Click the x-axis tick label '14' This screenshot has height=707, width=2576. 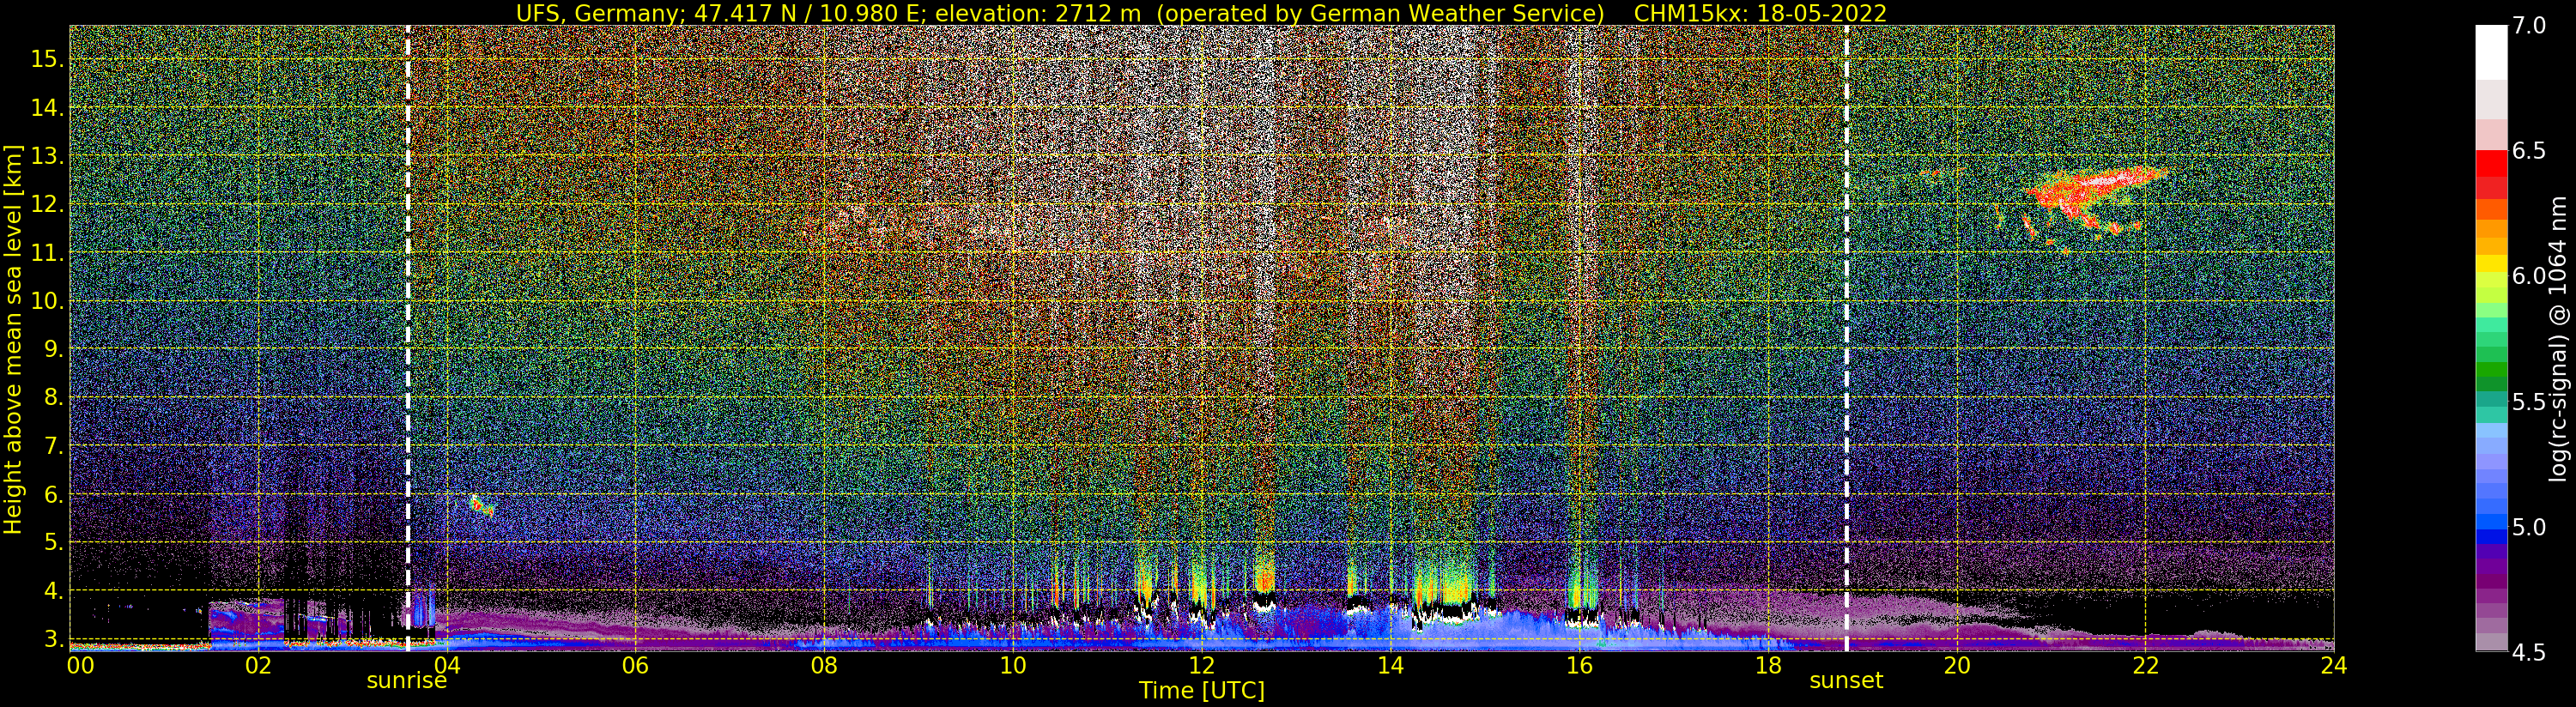click(x=1389, y=666)
